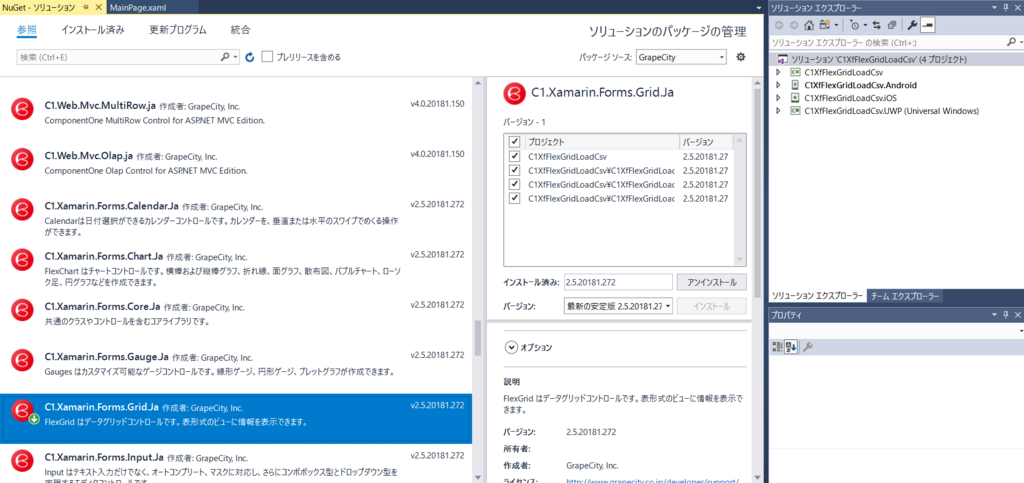Screen dimensions: 1024x483
Task: Open NuGet search box dropdown arrow
Action: (x=236, y=57)
